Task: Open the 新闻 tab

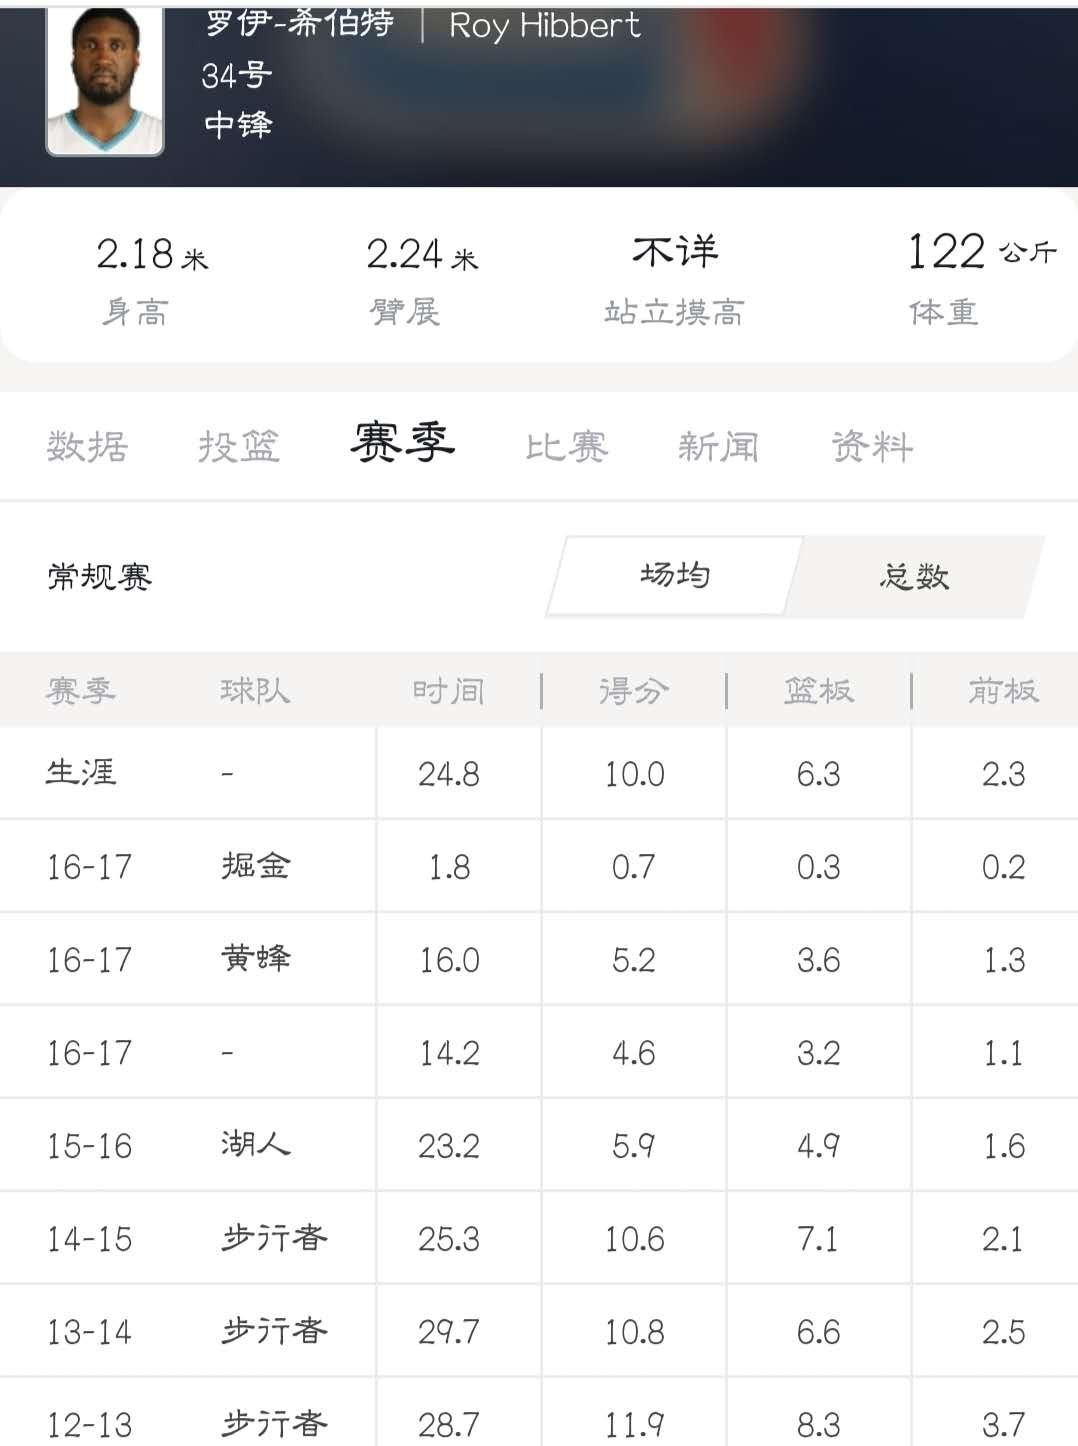Action: [718, 446]
